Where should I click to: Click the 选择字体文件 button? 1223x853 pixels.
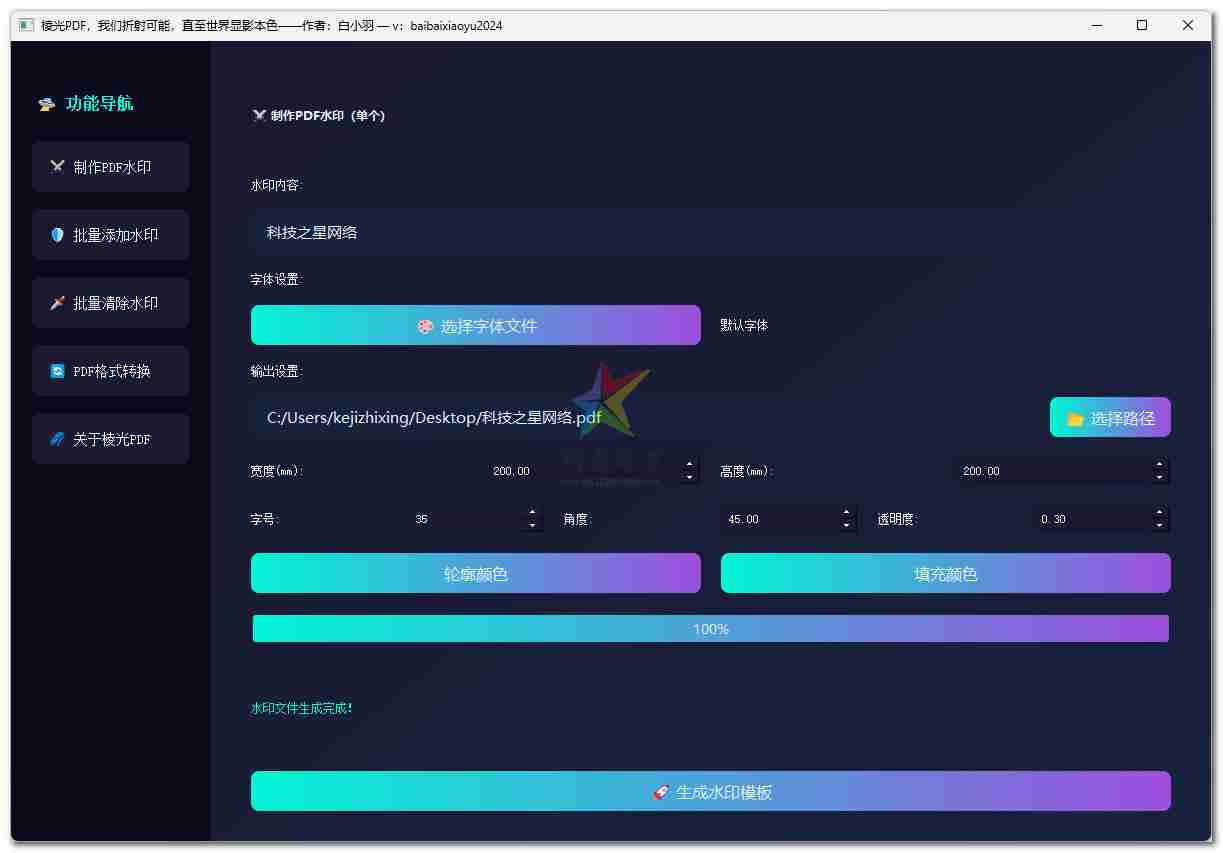click(x=475, y=326)
